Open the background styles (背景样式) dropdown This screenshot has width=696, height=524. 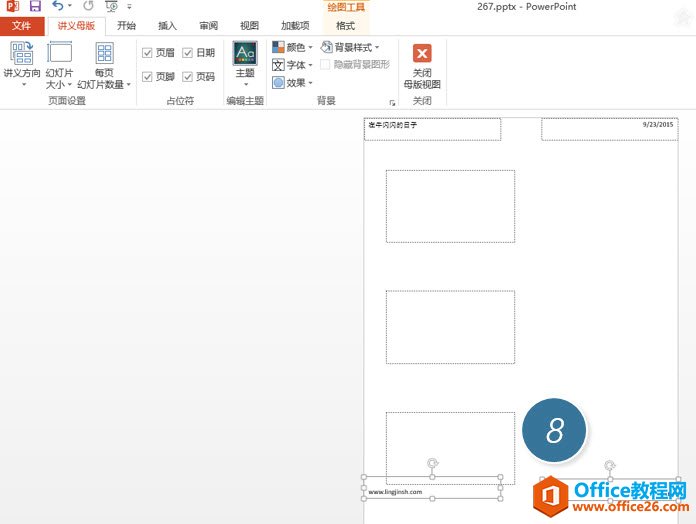(351, 47)
